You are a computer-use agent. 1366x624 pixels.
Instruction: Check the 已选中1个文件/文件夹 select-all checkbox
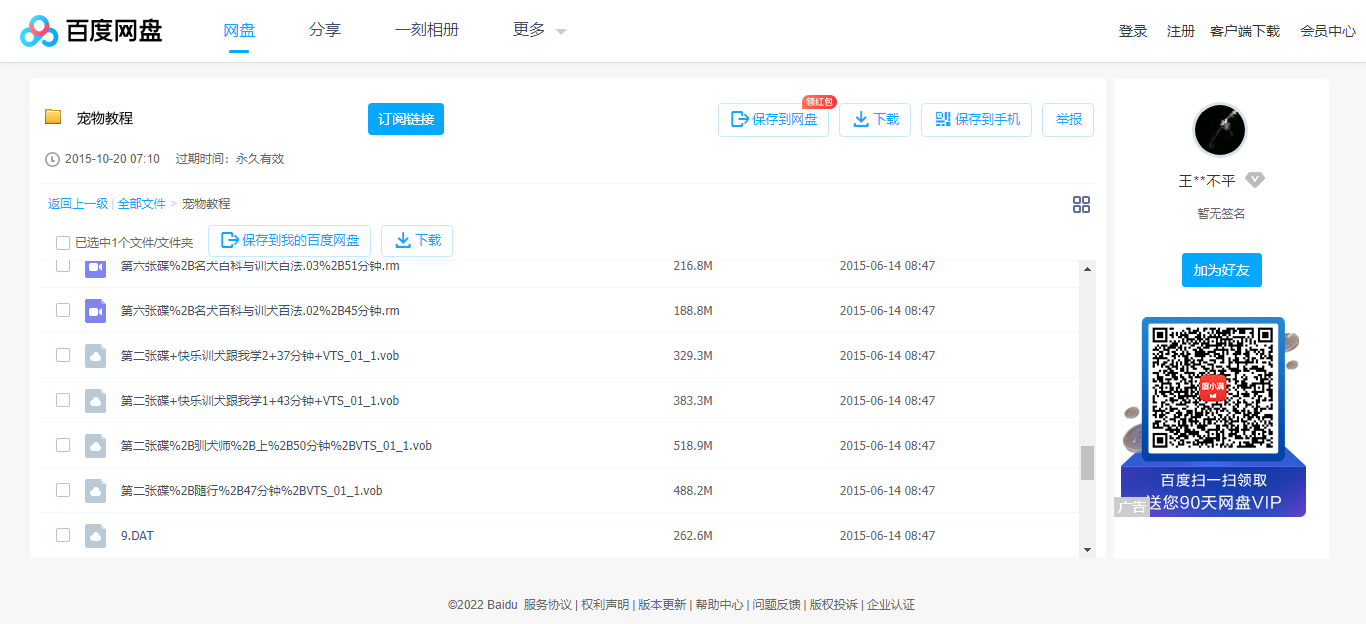pos(63,242)
